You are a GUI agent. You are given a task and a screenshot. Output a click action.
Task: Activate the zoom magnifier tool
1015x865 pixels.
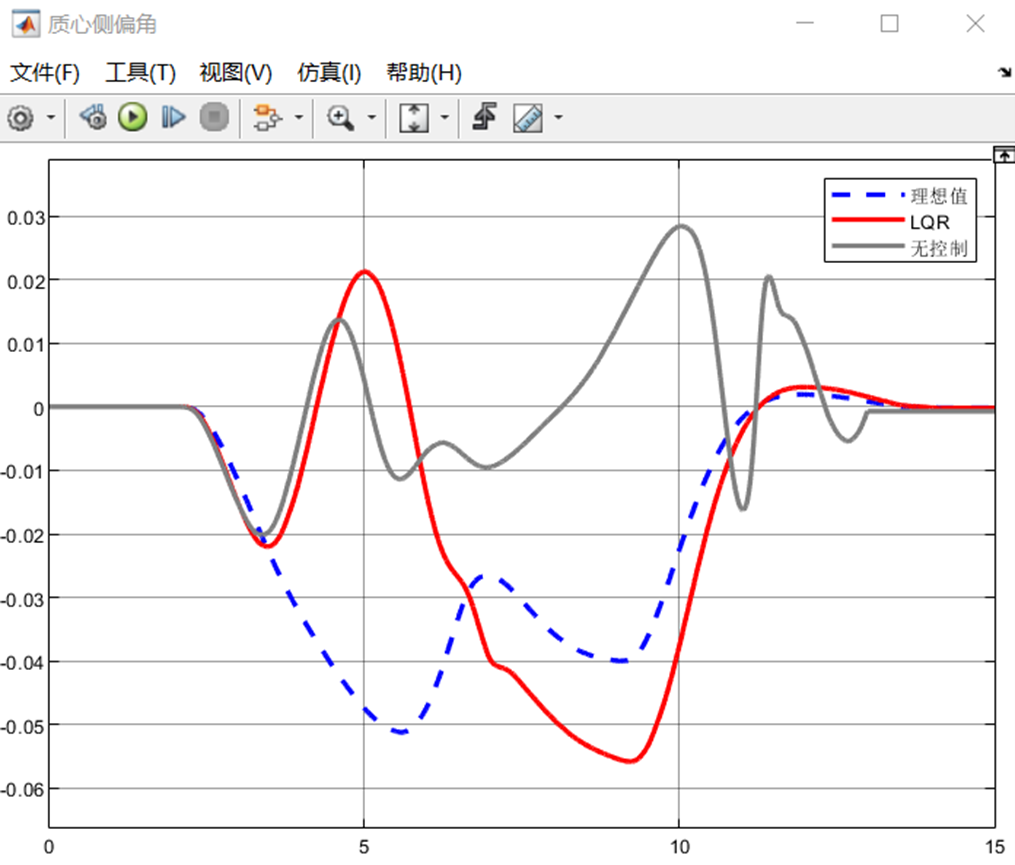click(x=340, y=117)
